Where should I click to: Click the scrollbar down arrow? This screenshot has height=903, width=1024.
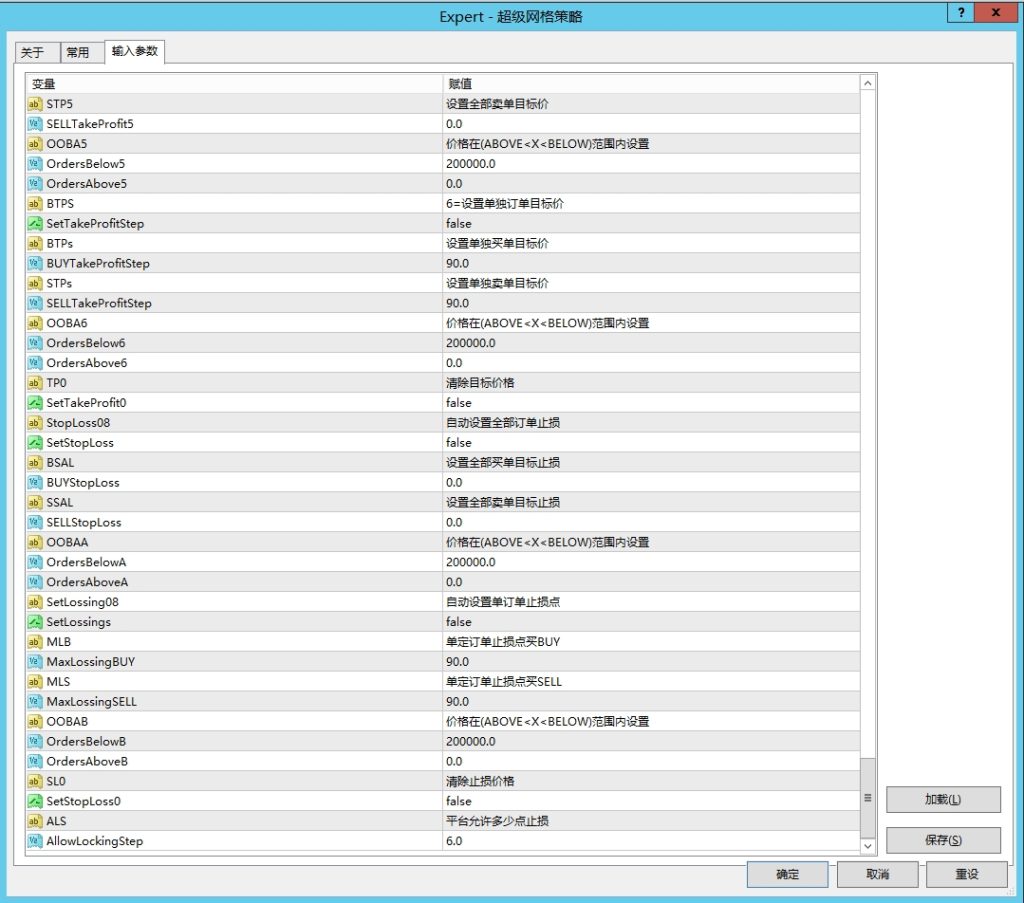pyautogui.click(x=867, y=846)
